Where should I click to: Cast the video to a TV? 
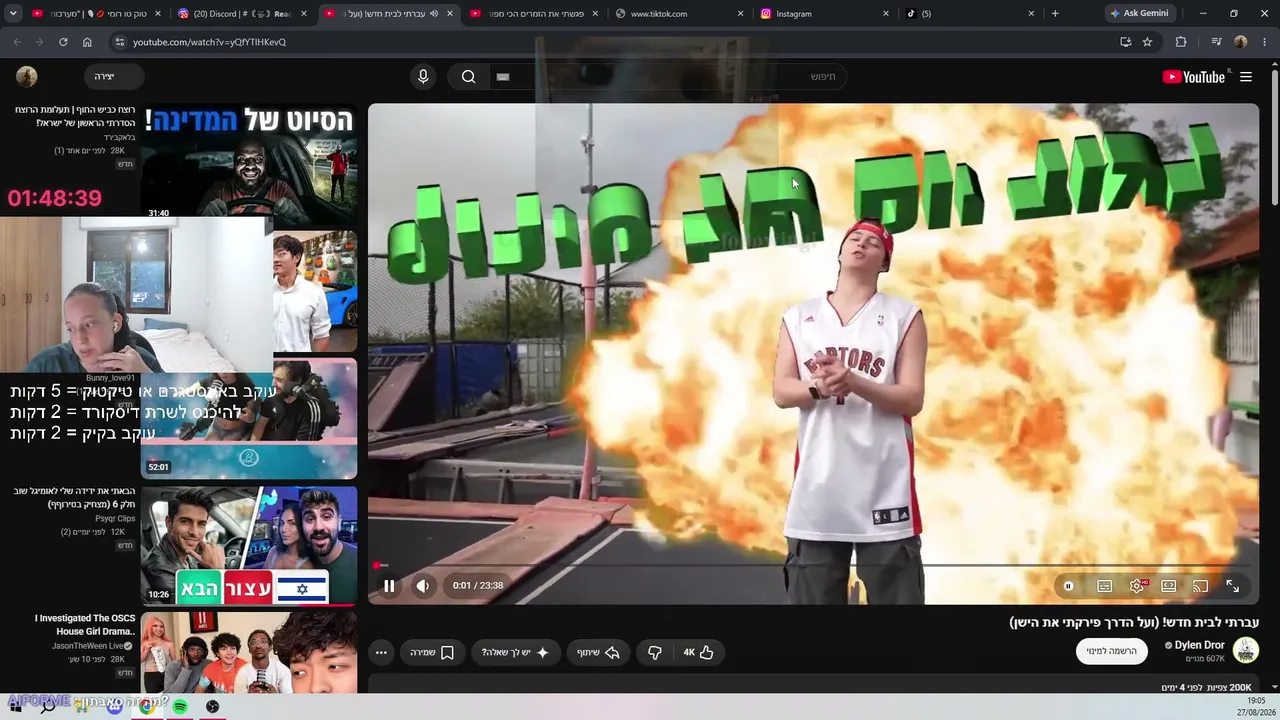coord(1200,586)
